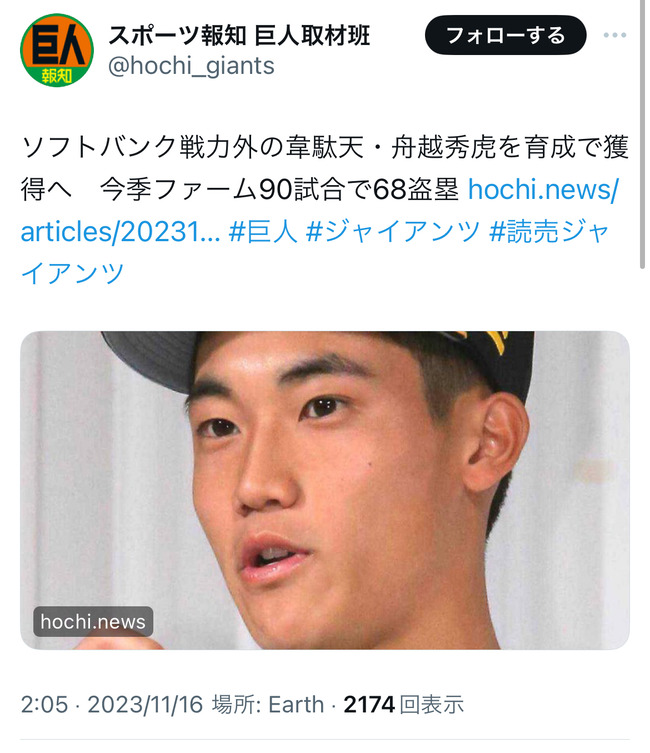Open the 場所: Earth location label
This screenshot has height=753, width=650.
click(268, 704)
